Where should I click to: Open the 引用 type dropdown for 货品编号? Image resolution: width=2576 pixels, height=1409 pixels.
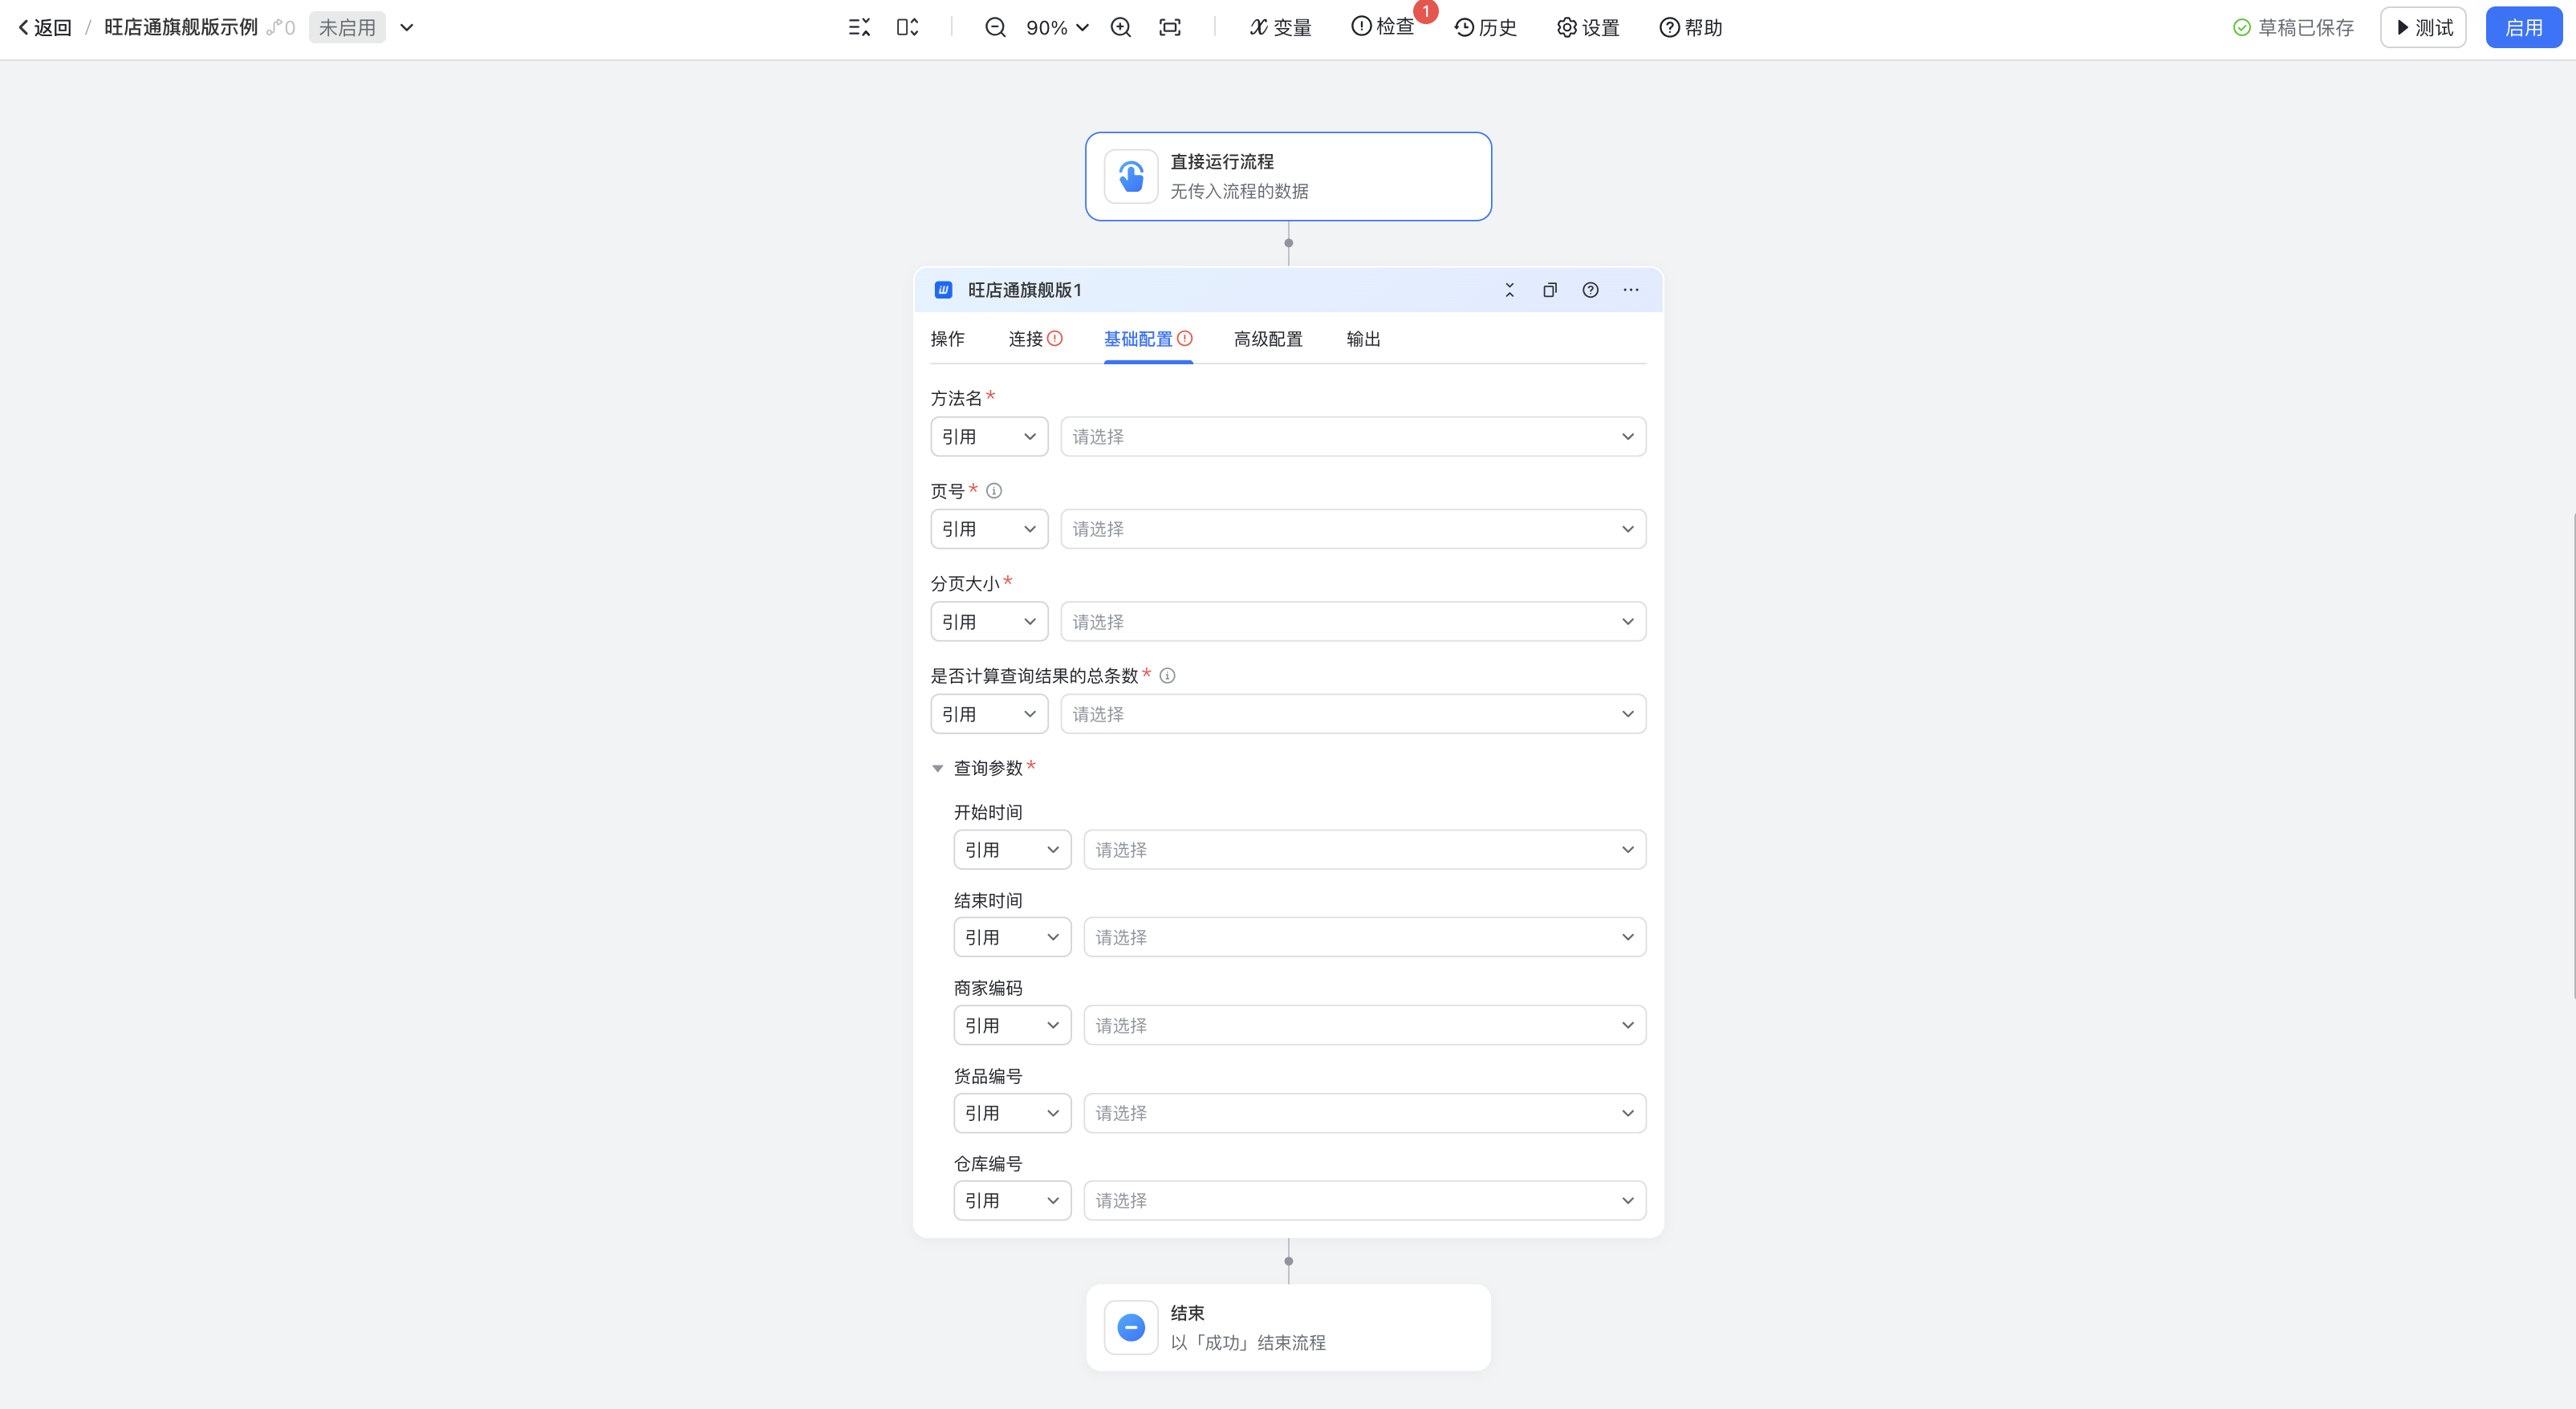(1012, 1113)
